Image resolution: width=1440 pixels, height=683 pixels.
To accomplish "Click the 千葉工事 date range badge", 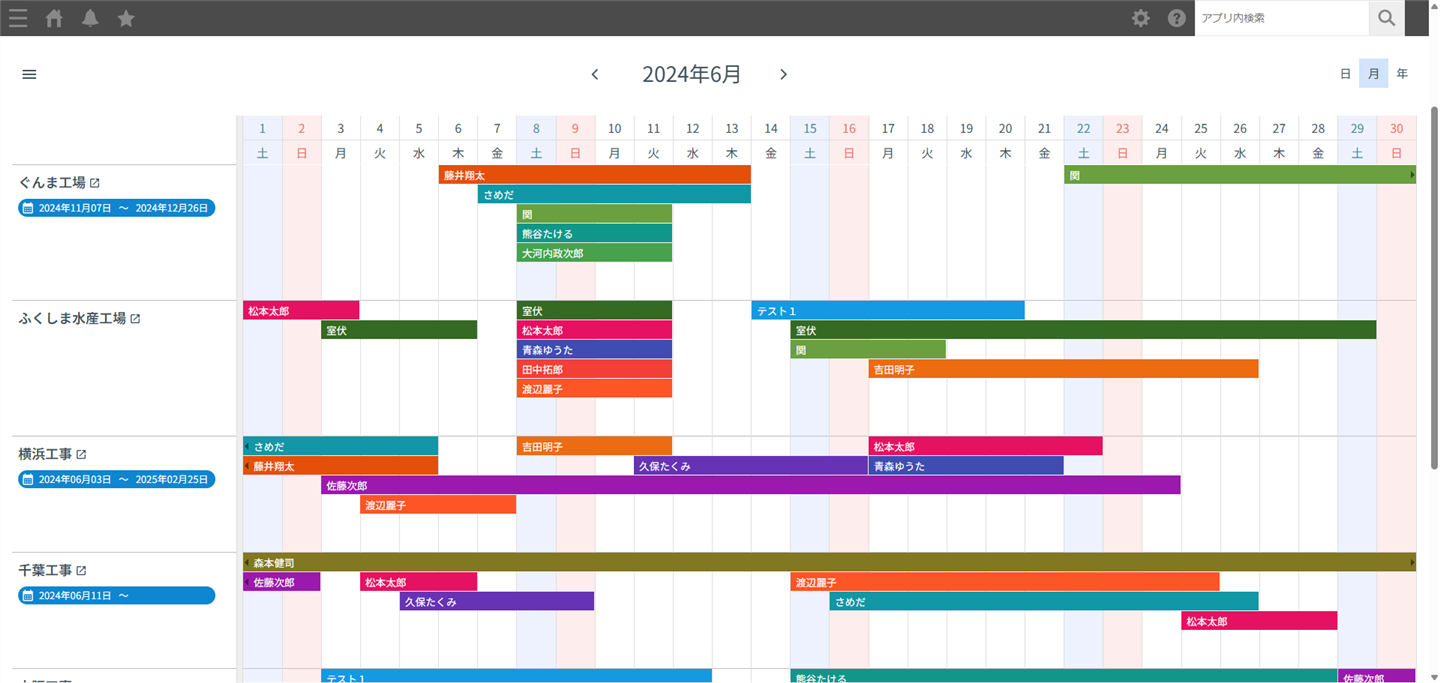I will [x=116, y=596].
